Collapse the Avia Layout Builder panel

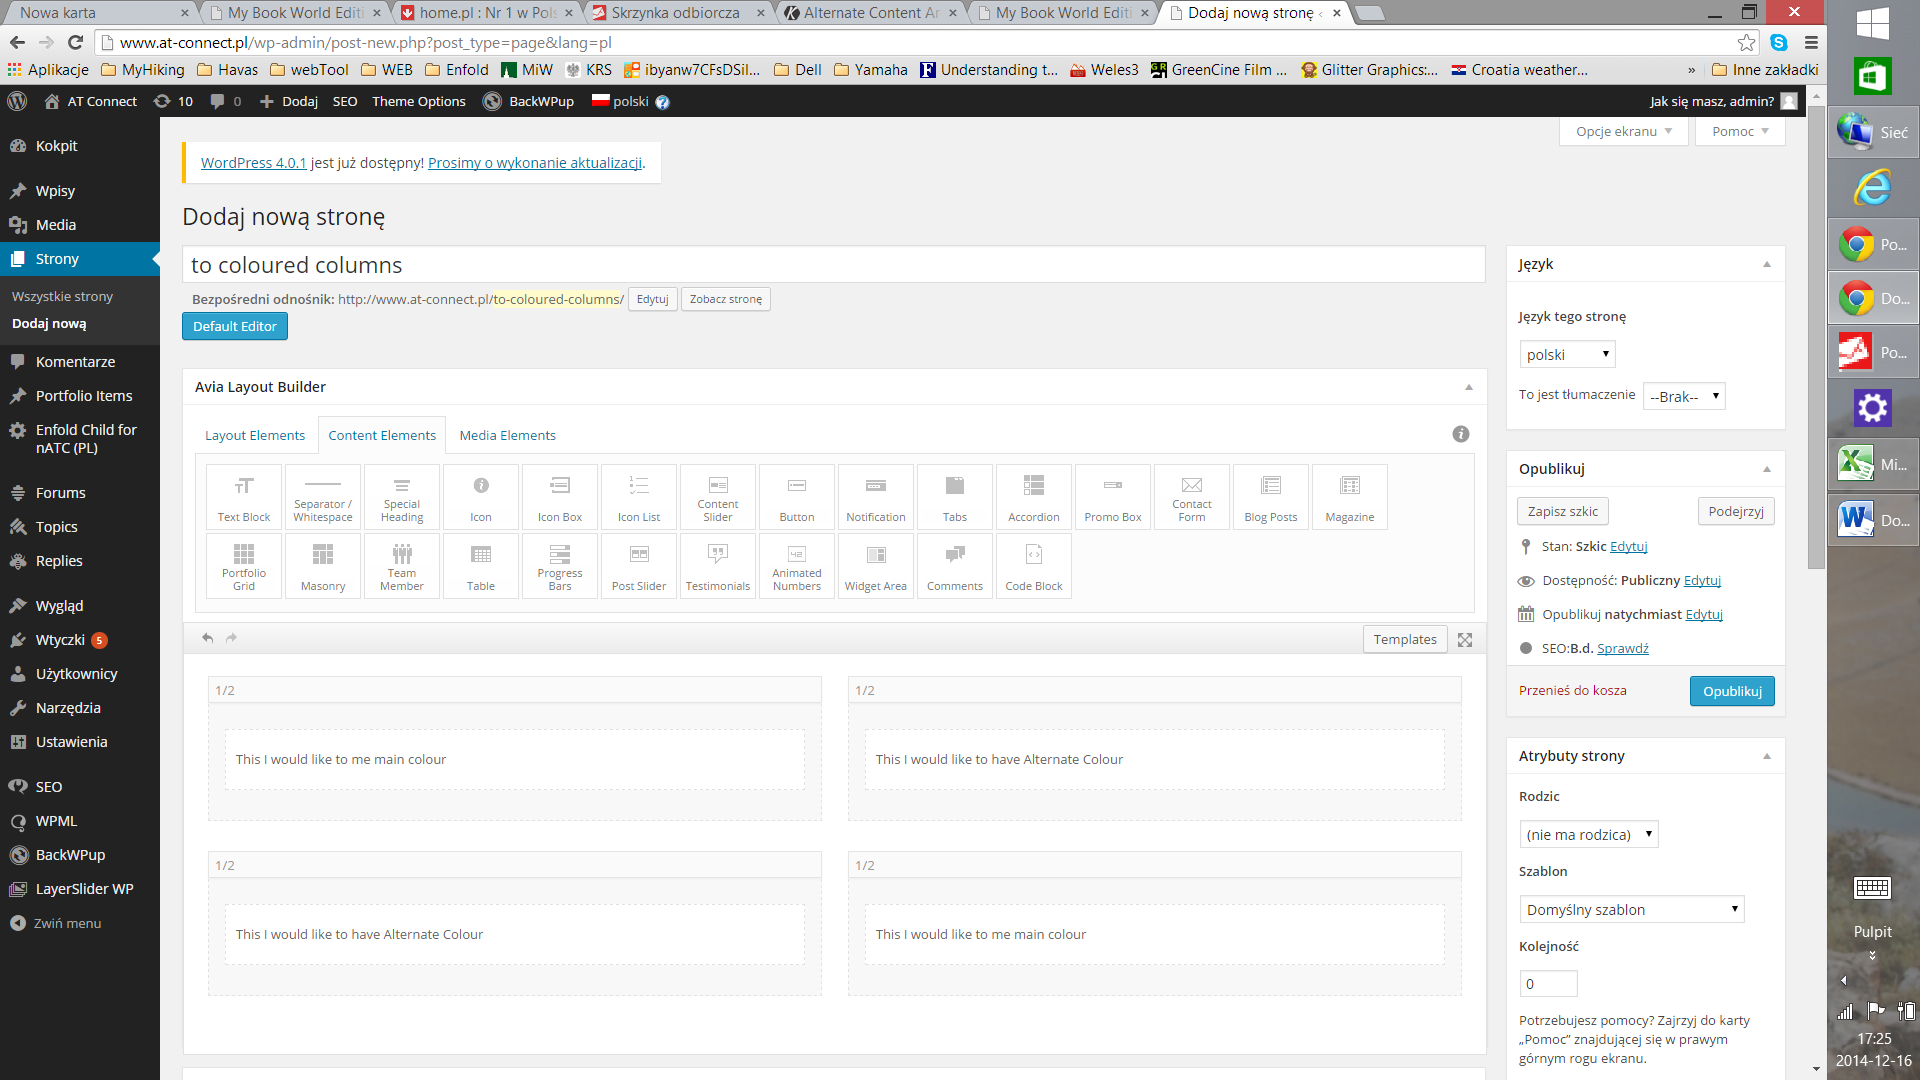point(1469,387)
